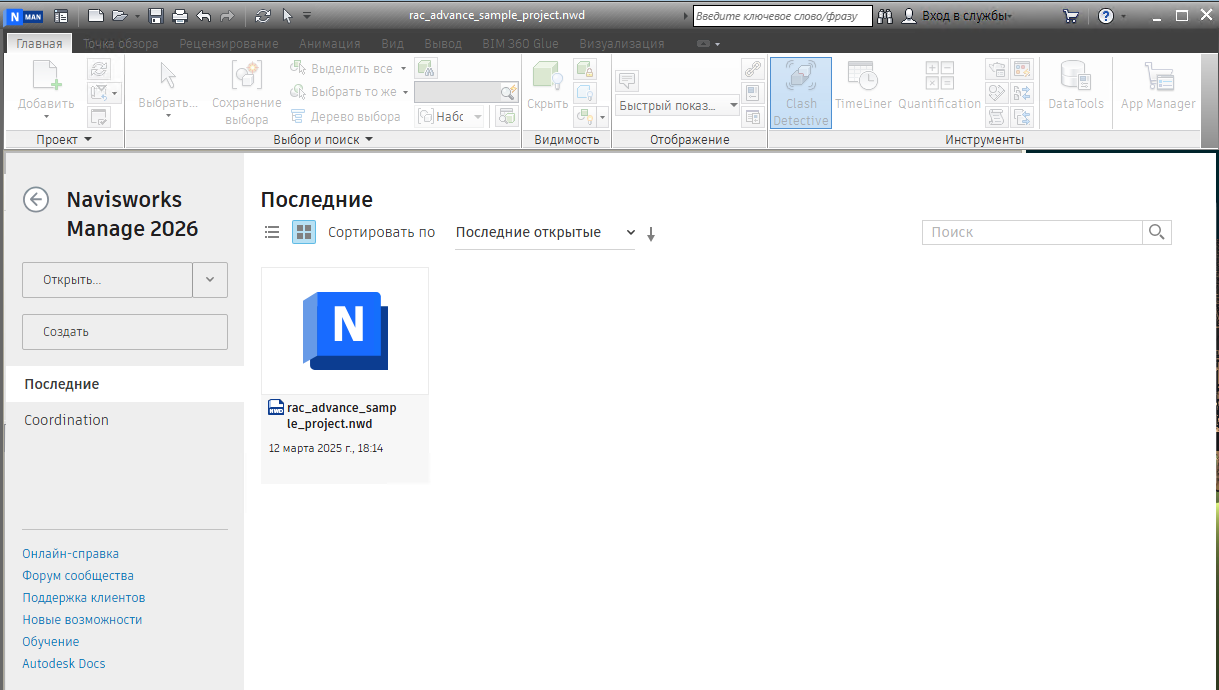Click the Autodesk Docs link
1219x690 pixels.
coord(64,664)
